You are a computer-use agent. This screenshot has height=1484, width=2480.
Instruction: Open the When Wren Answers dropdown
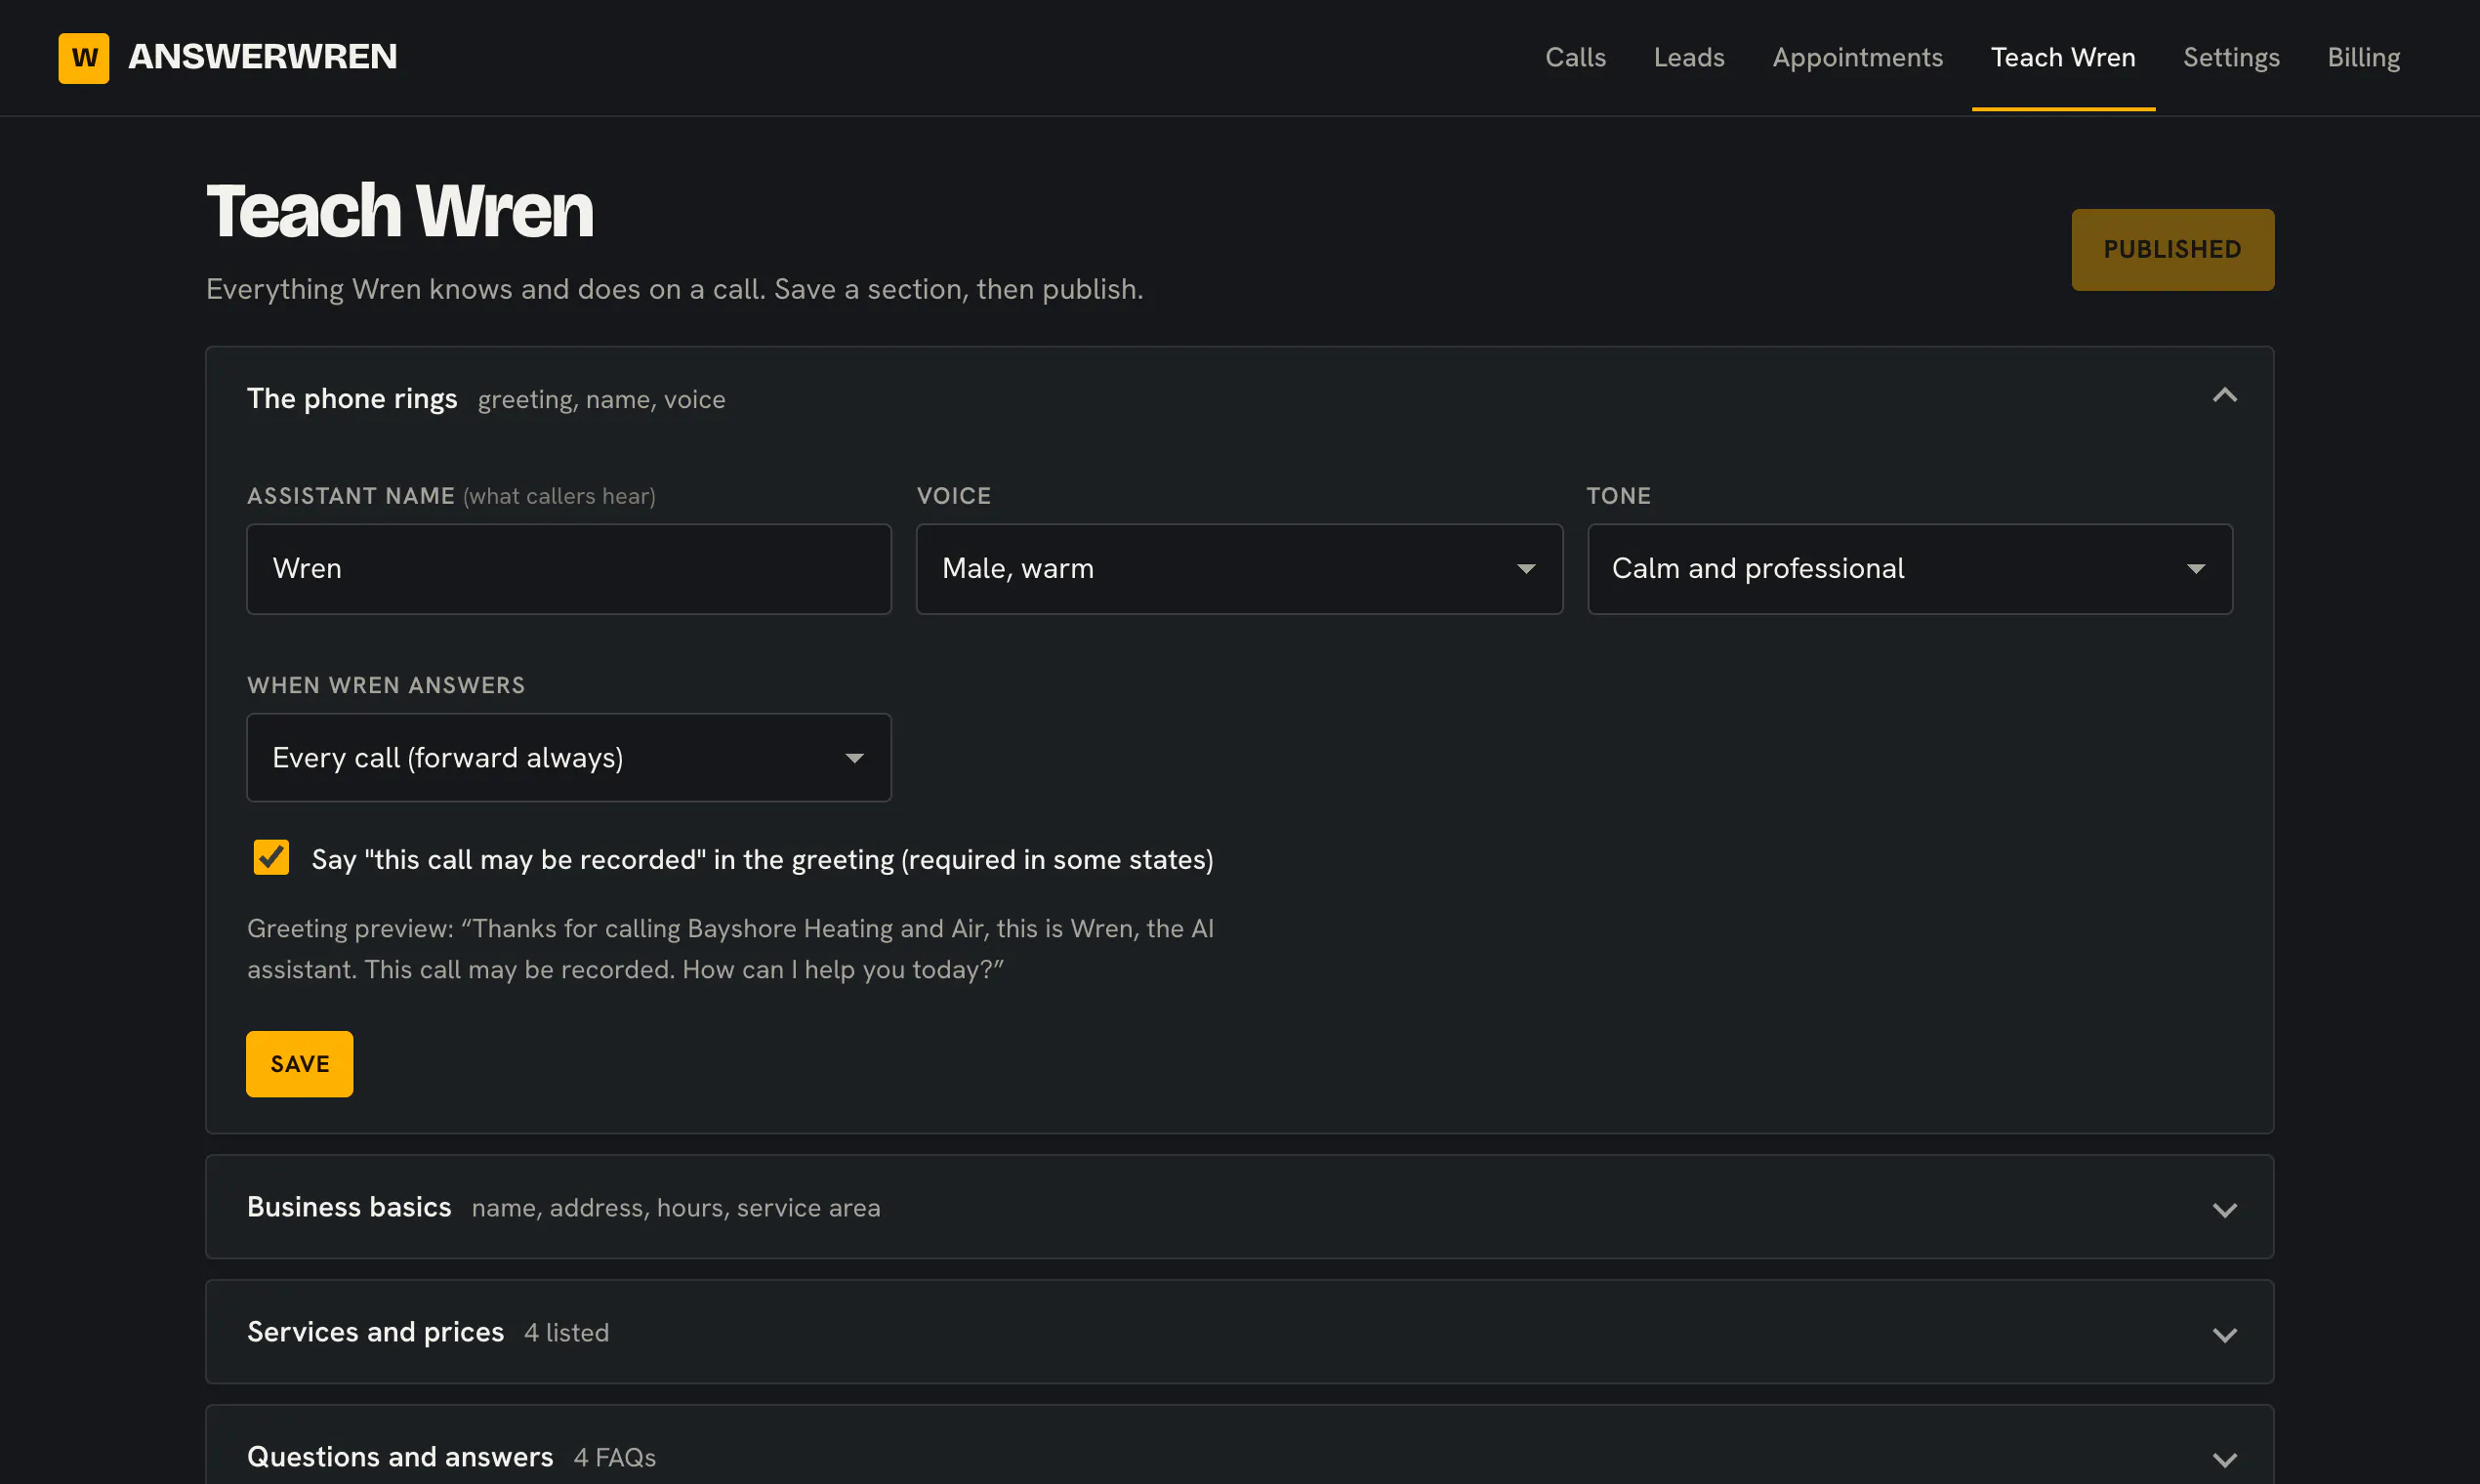[568, 757]
